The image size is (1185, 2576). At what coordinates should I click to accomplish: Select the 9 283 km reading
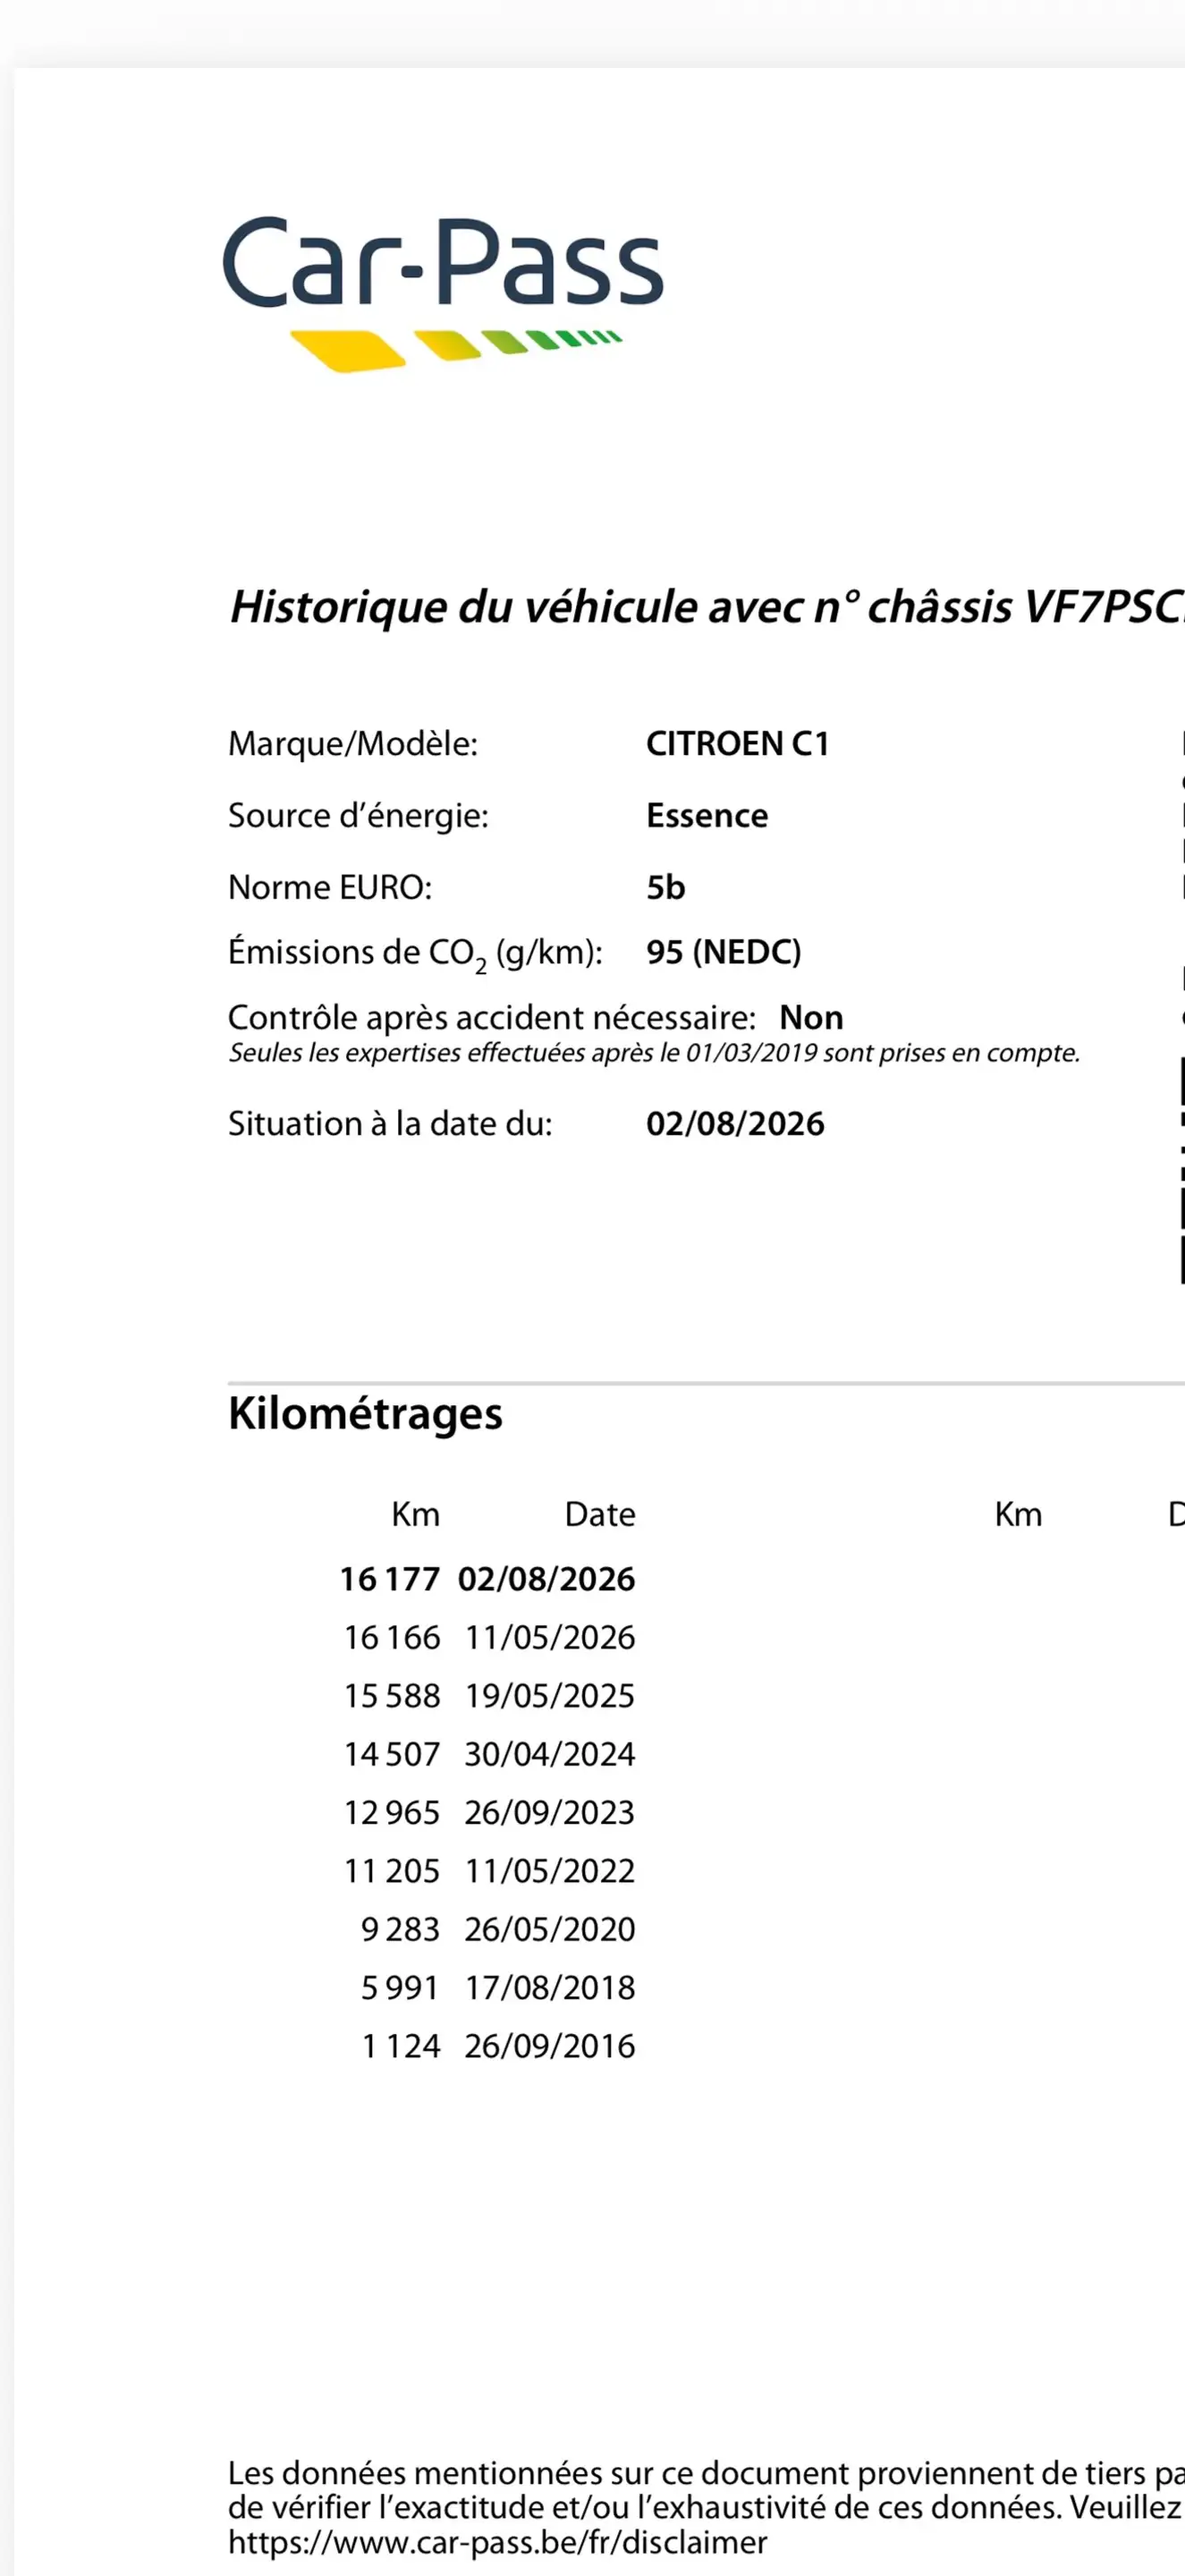coord(400,1929)
